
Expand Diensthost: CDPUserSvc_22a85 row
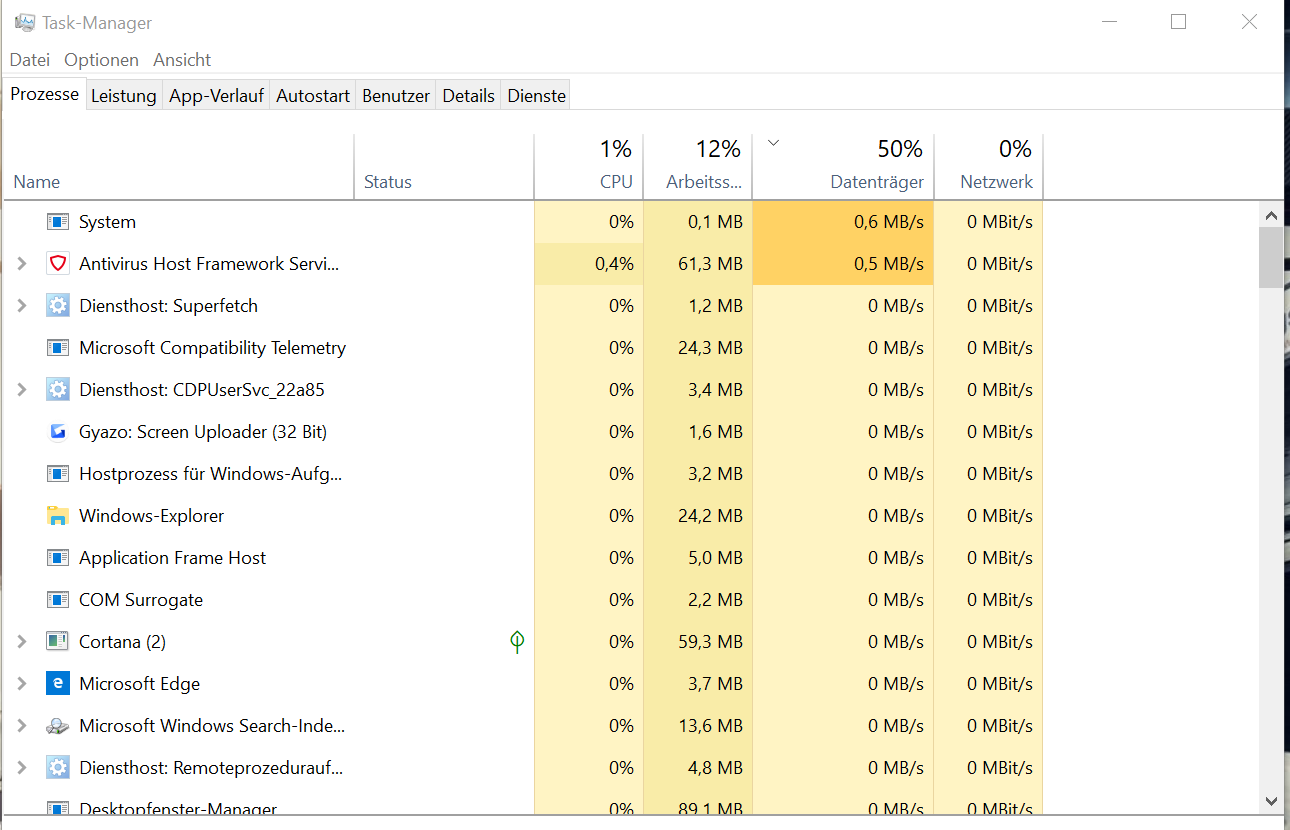(x=22, y=390)
